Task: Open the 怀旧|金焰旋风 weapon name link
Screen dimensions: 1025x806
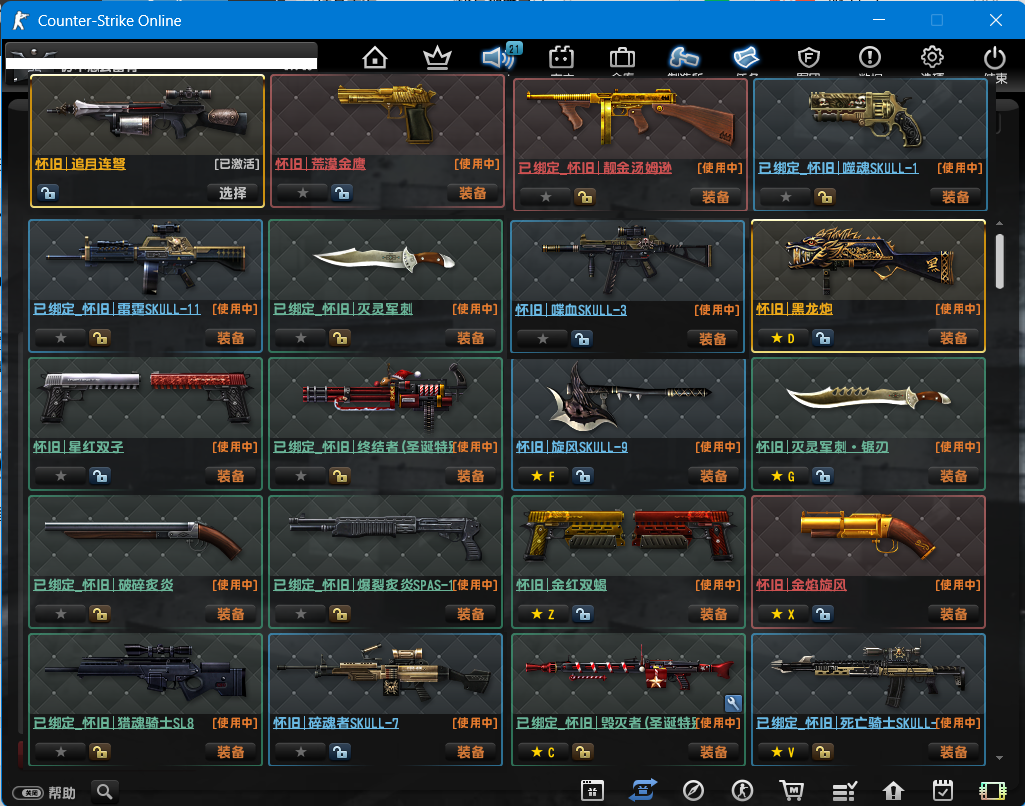Action: coord(801,584)
